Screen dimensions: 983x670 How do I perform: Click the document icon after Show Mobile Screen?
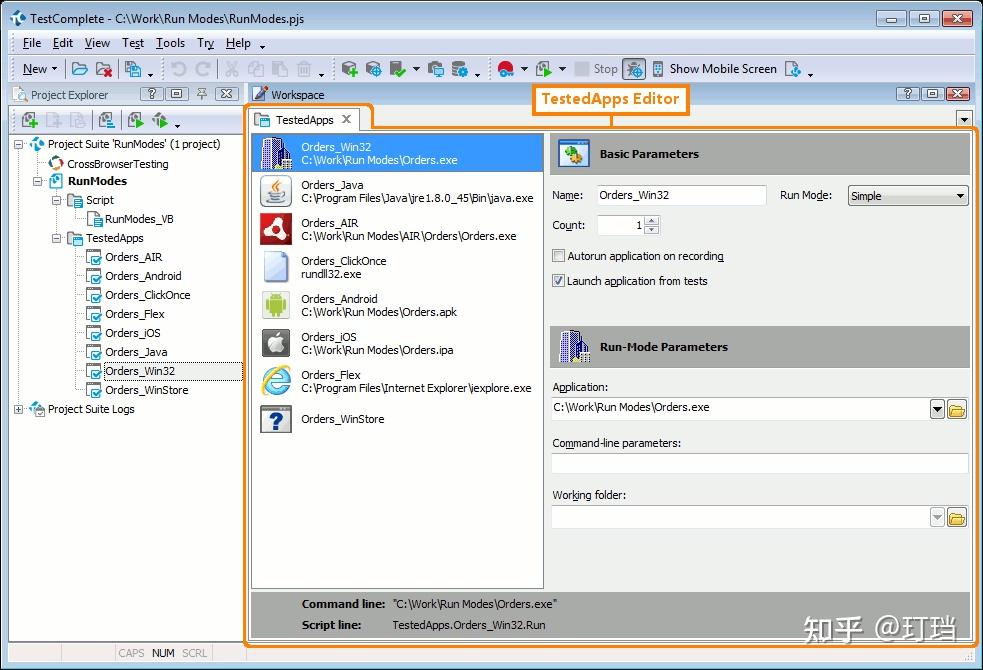pos(793,69)
